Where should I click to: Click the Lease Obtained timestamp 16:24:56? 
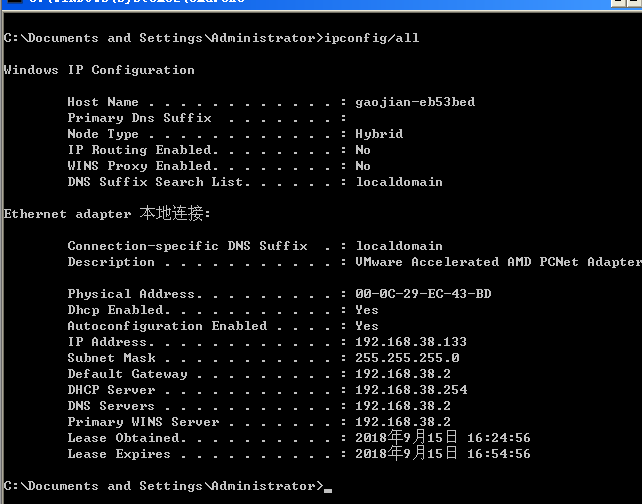[498, 438]
